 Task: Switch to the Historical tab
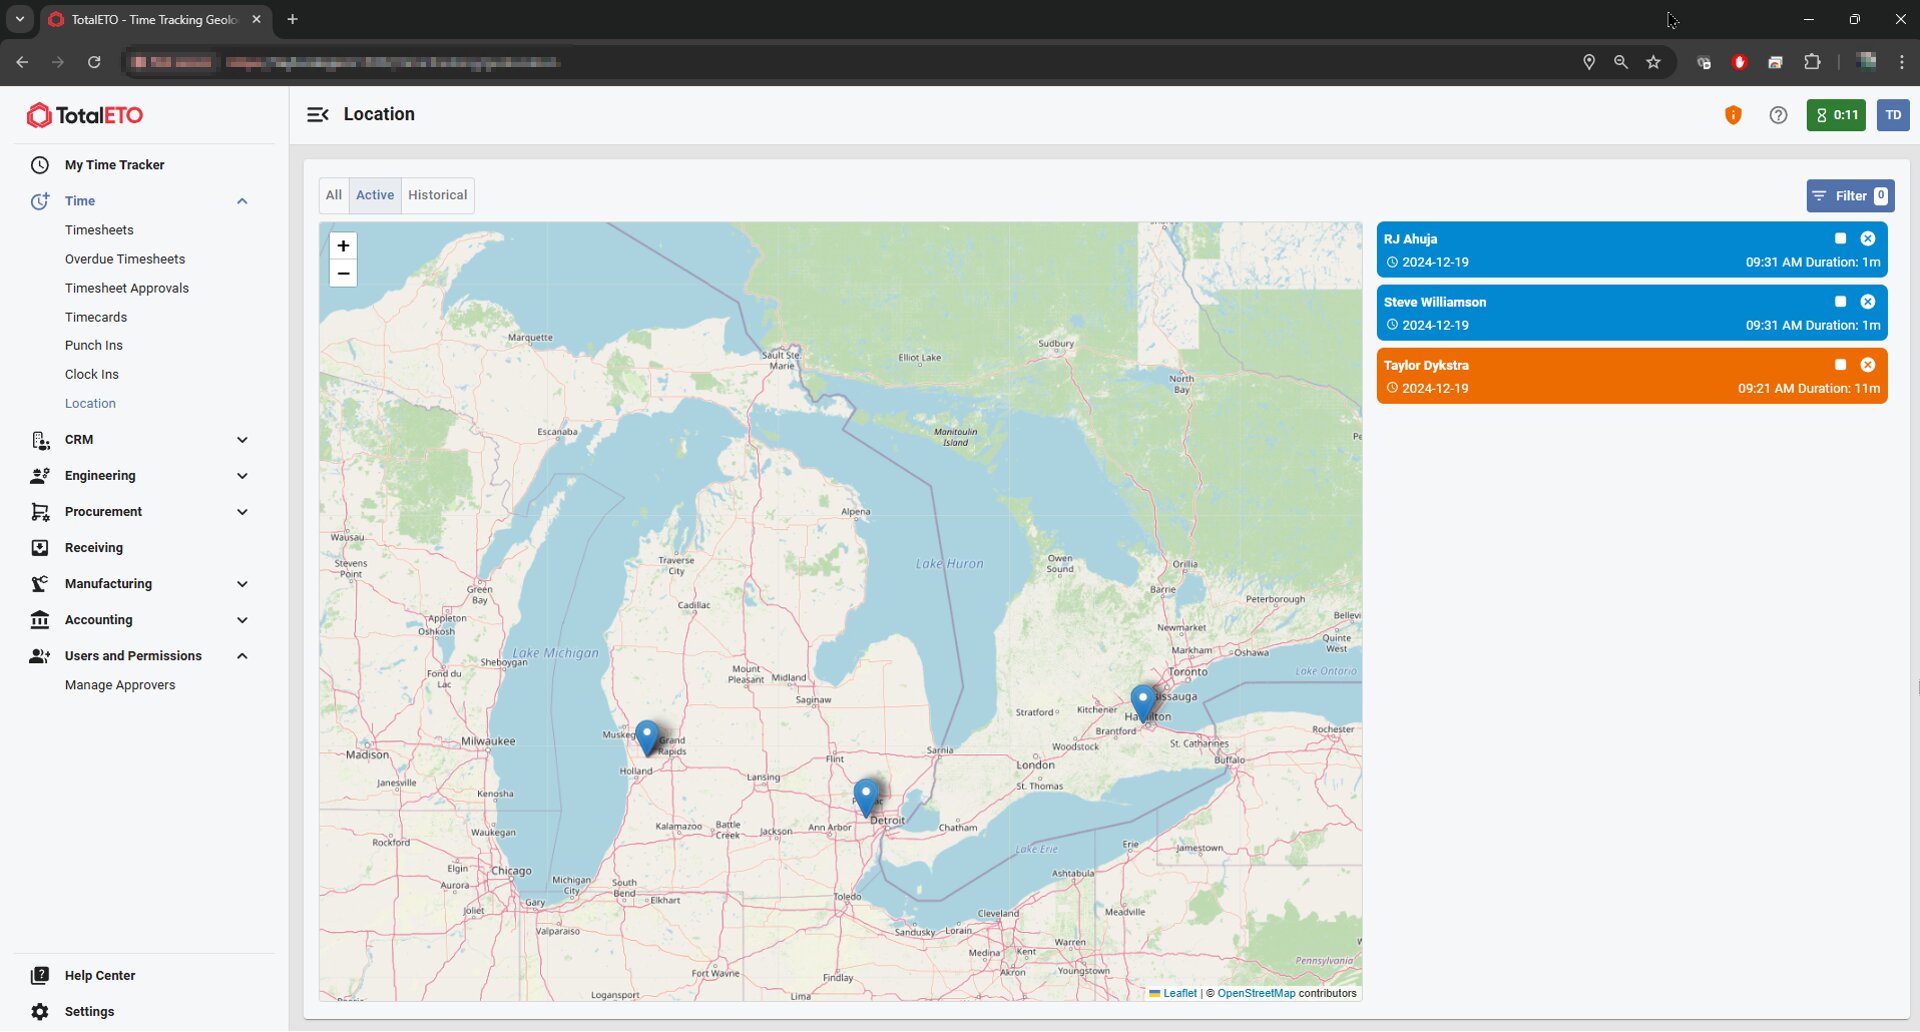click(437, 196)
